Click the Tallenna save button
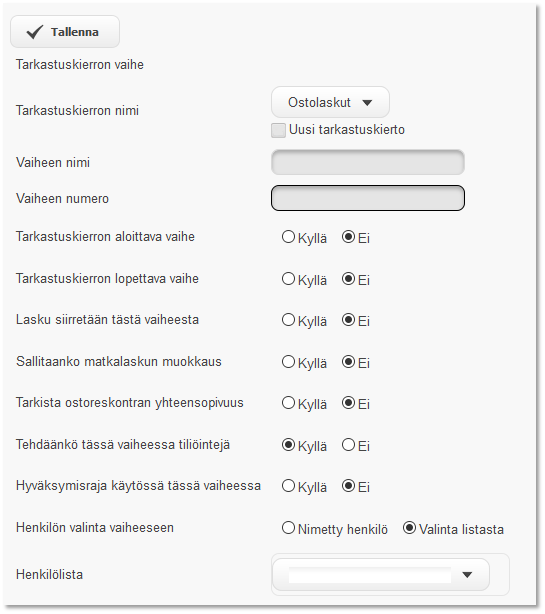This screenshot has width=545, height=614. [x=65, y=32]
